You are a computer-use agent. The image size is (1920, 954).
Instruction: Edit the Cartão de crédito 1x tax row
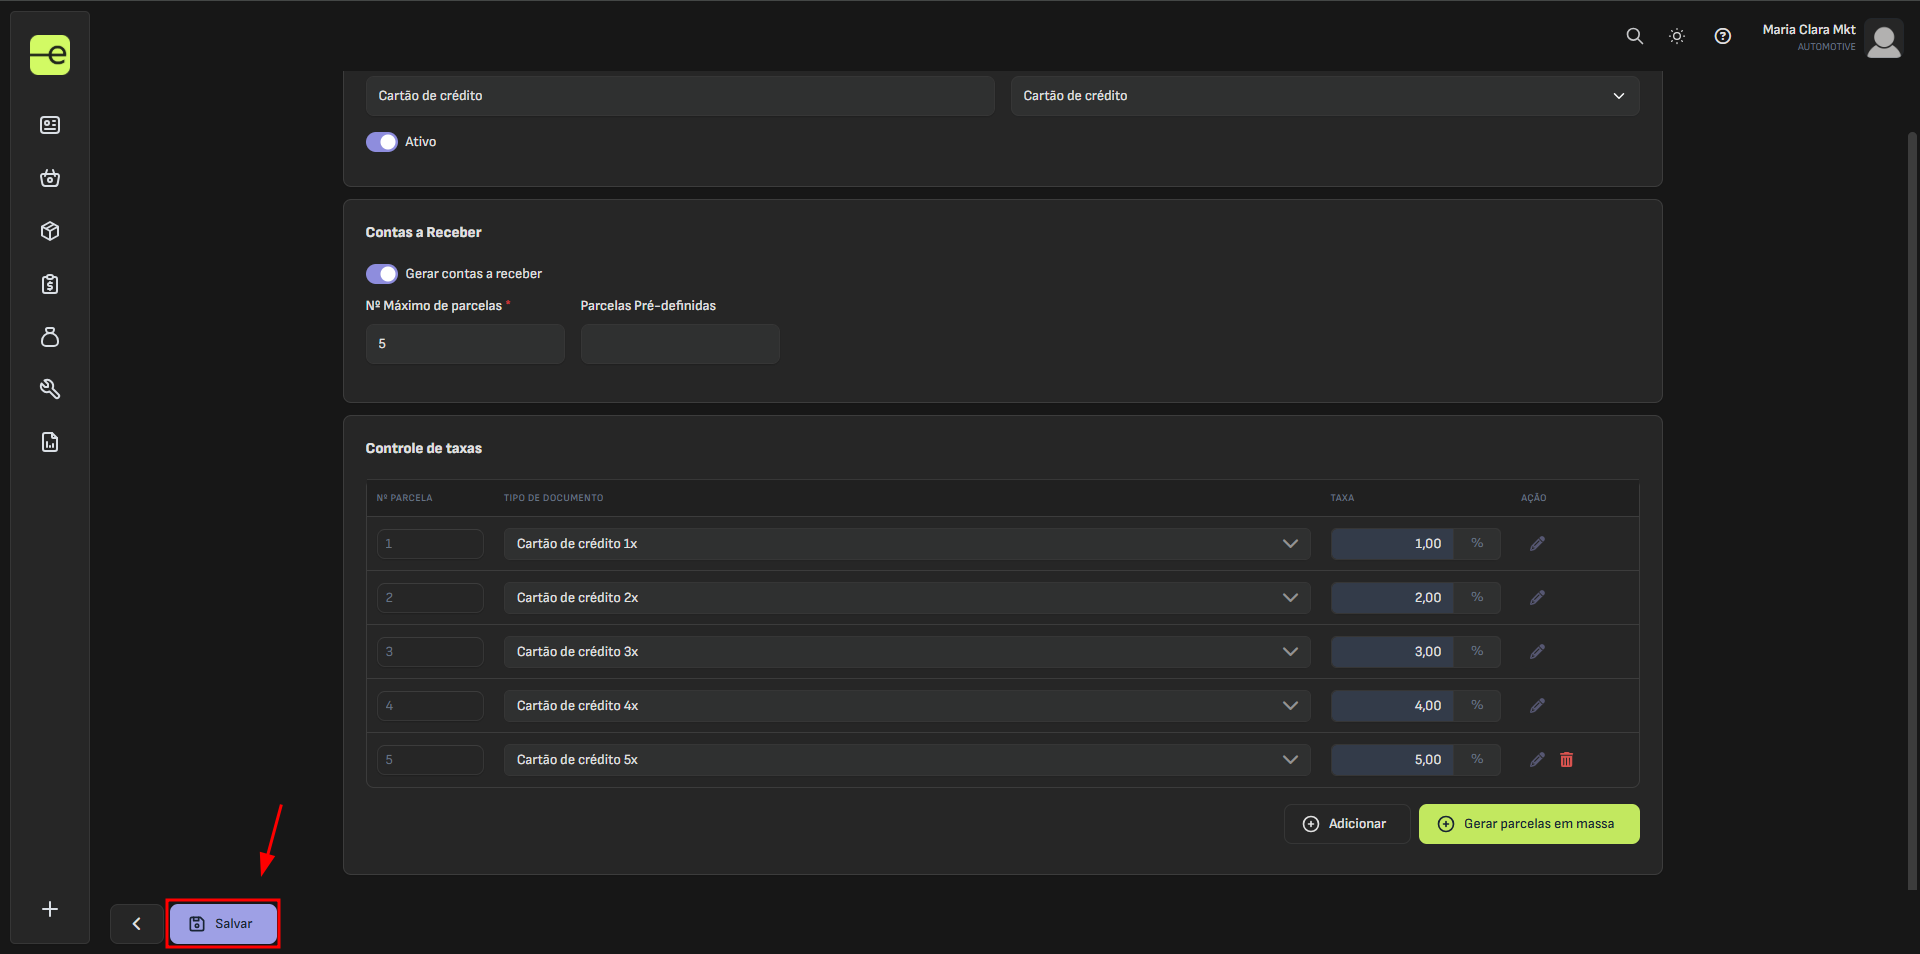coord(1537,544)
